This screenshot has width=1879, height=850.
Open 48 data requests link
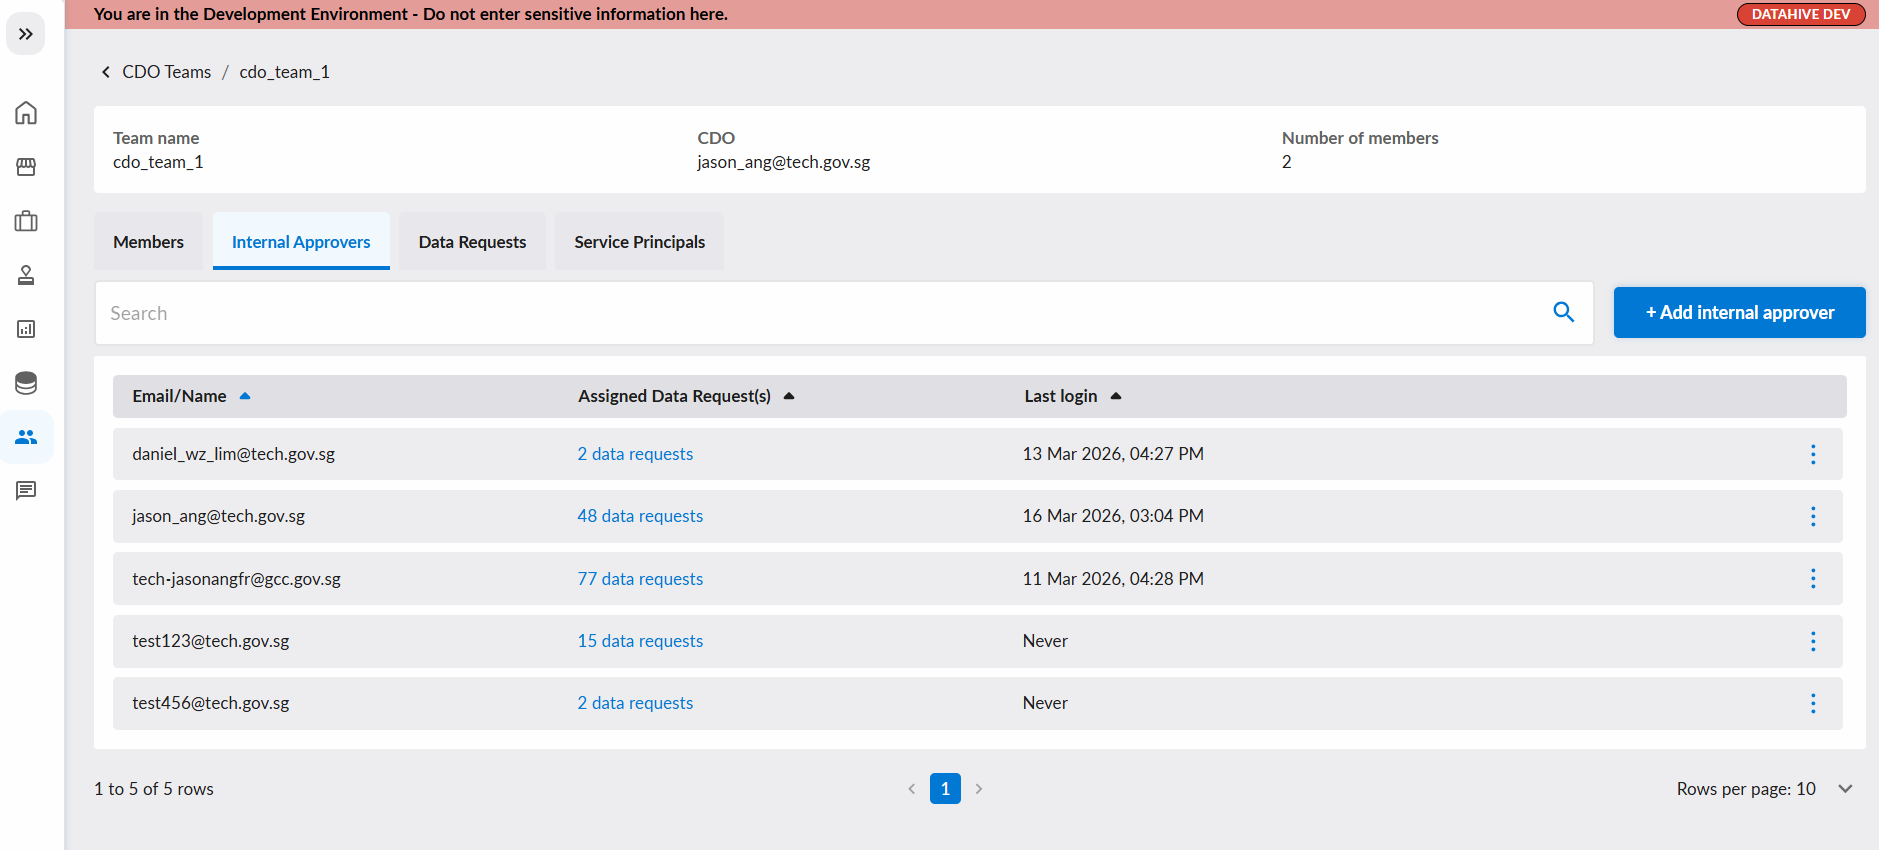(640, 516)
